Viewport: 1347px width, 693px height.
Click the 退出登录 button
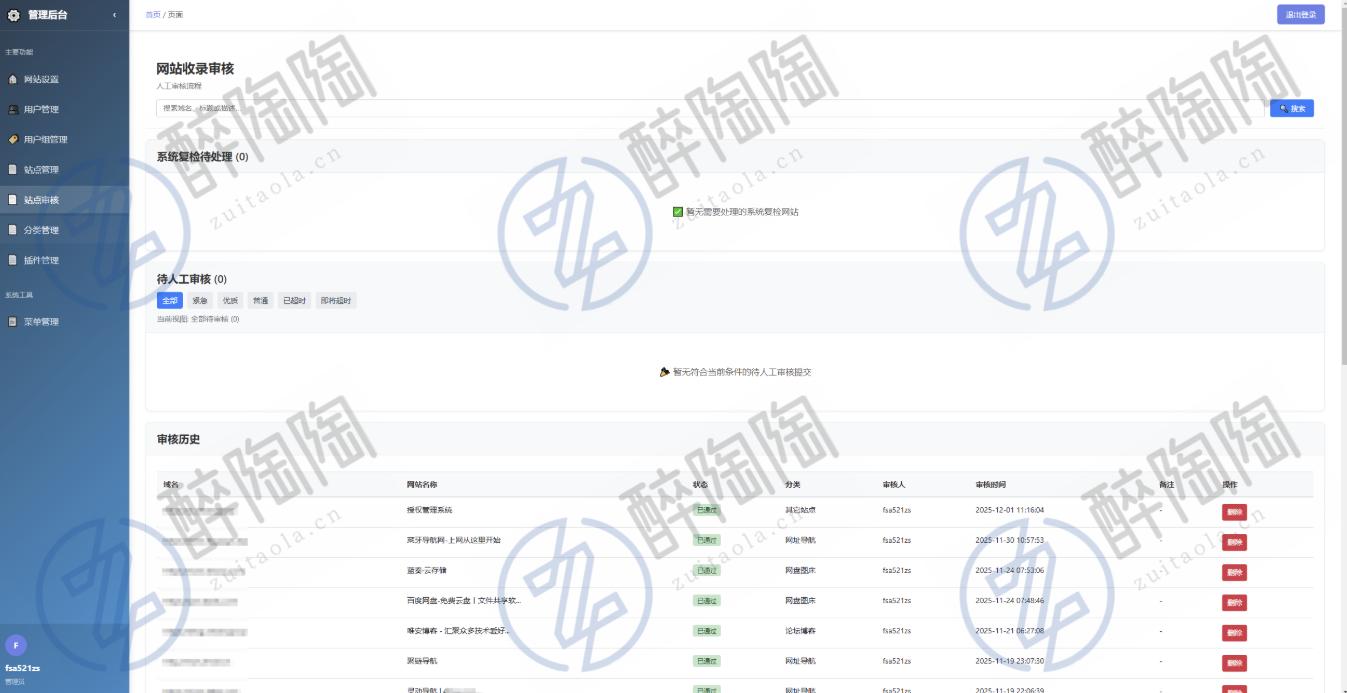click(x=1300, y=15)
